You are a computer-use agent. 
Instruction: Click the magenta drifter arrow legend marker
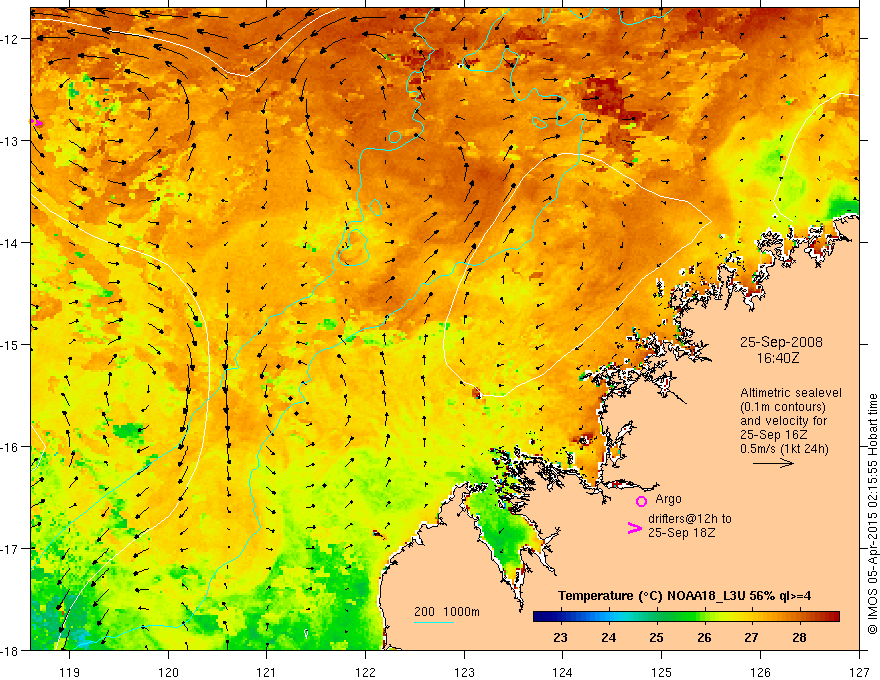tap(635, 528)
